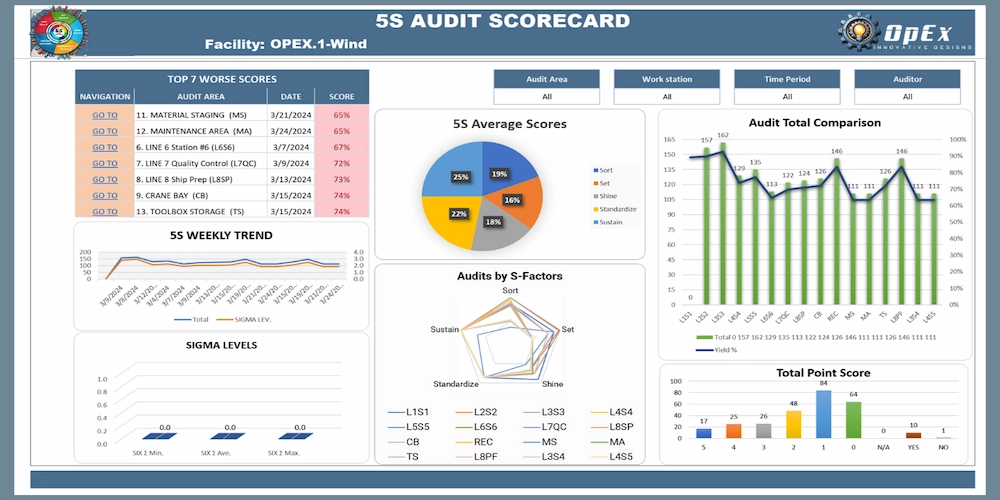Viewport: 1000px width, 500px height.
Task: Open GO TO link for Toolbox Storage
Action: 105,212
